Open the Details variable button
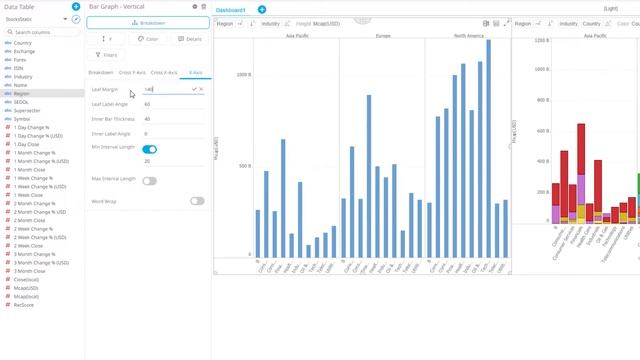The height and width of the screenshot is (360, 640). 190,39
